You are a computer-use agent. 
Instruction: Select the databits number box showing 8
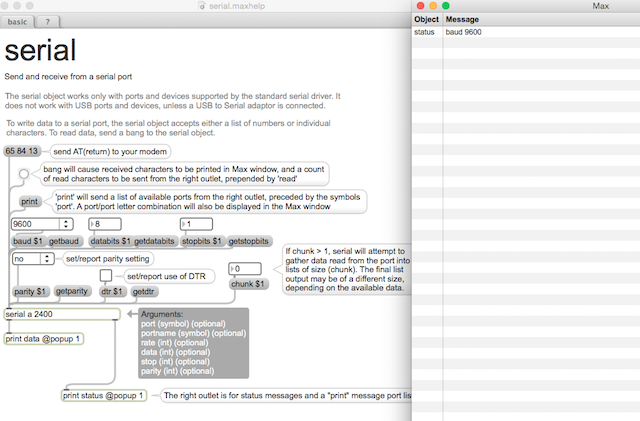pyautogui.click(x=105, y=224)
